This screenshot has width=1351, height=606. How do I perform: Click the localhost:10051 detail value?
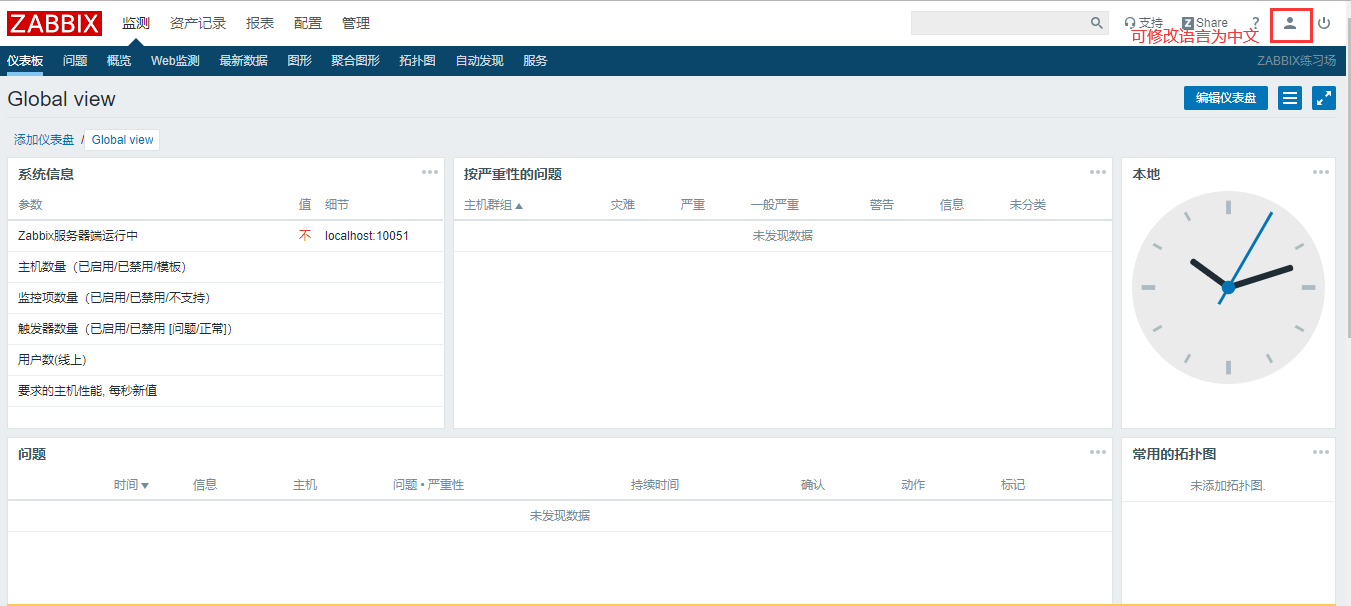[x=367, y=236]
